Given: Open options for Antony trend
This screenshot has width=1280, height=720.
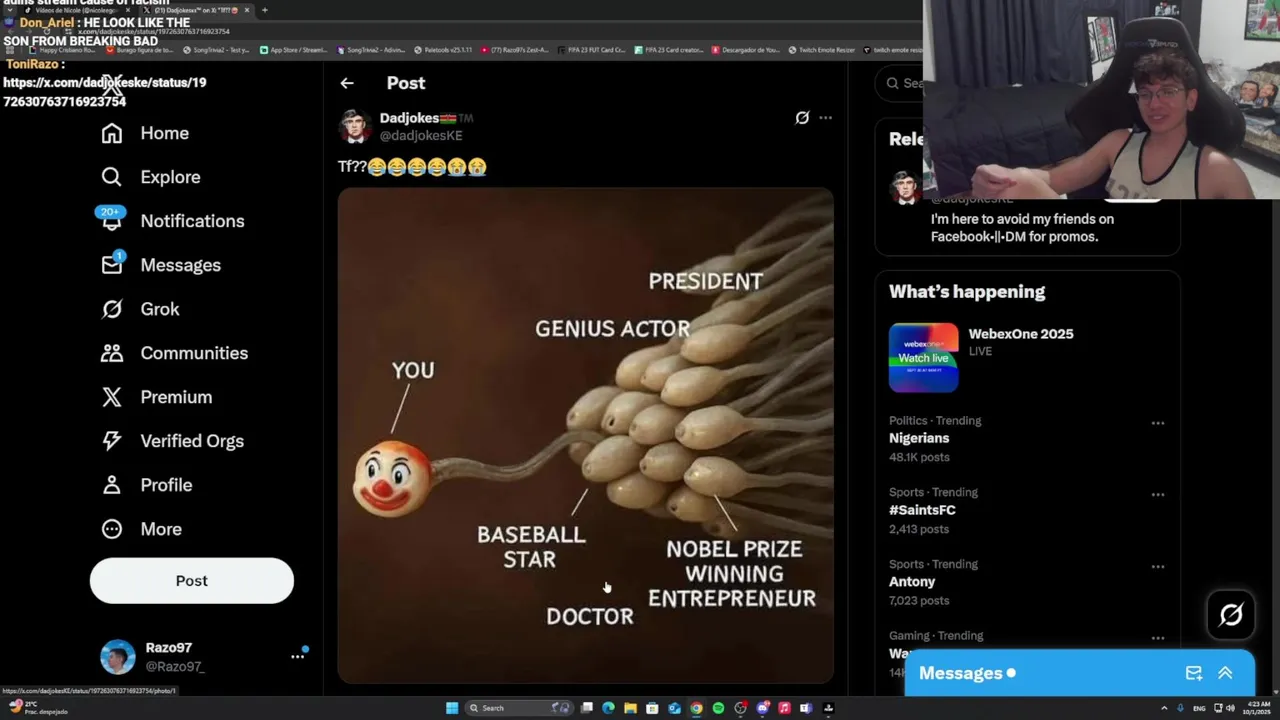Looking at the screenshot, I should point(1158,567).
